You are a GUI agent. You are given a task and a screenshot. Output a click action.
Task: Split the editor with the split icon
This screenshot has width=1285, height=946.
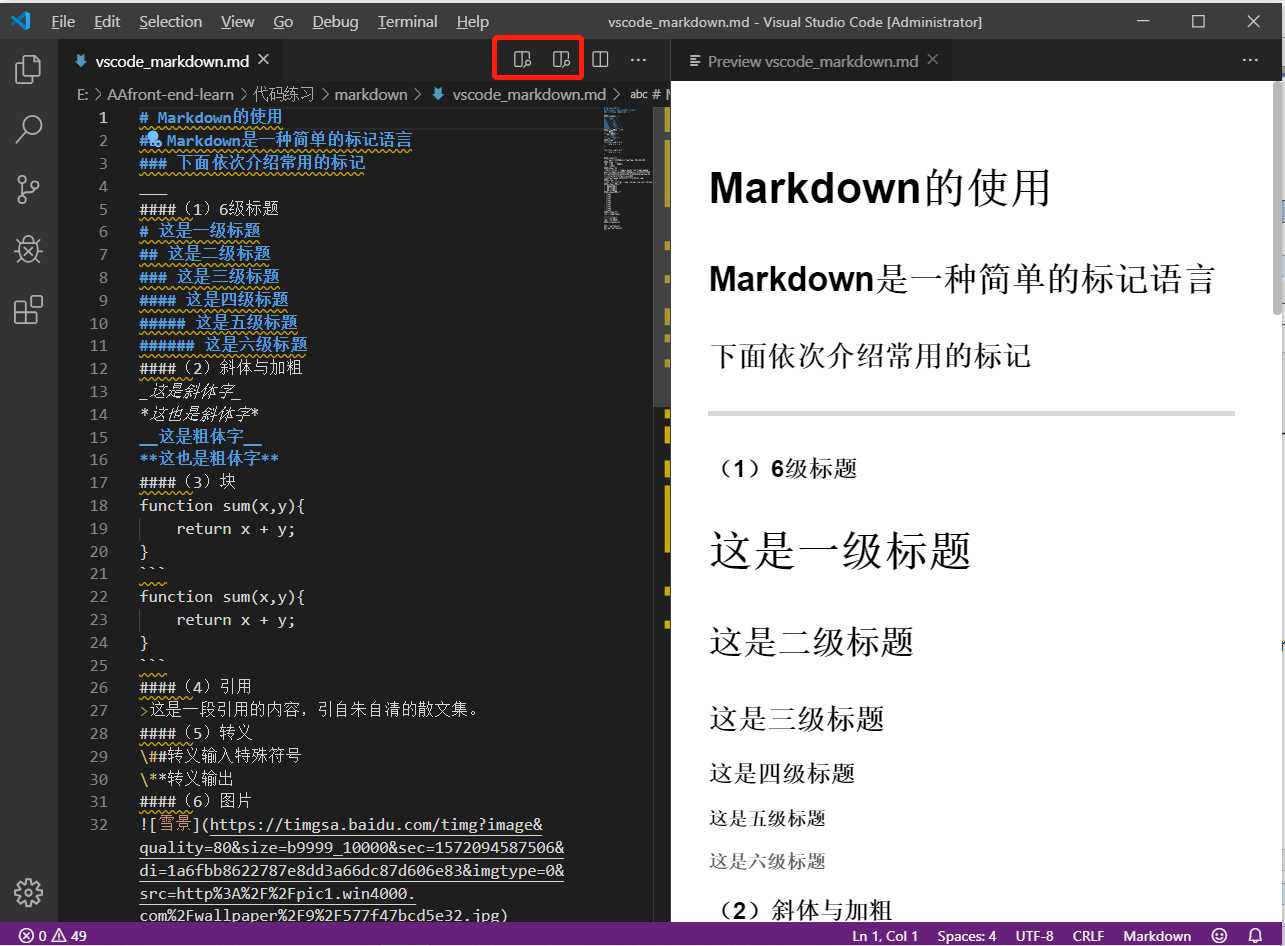(x=600, y=60)
